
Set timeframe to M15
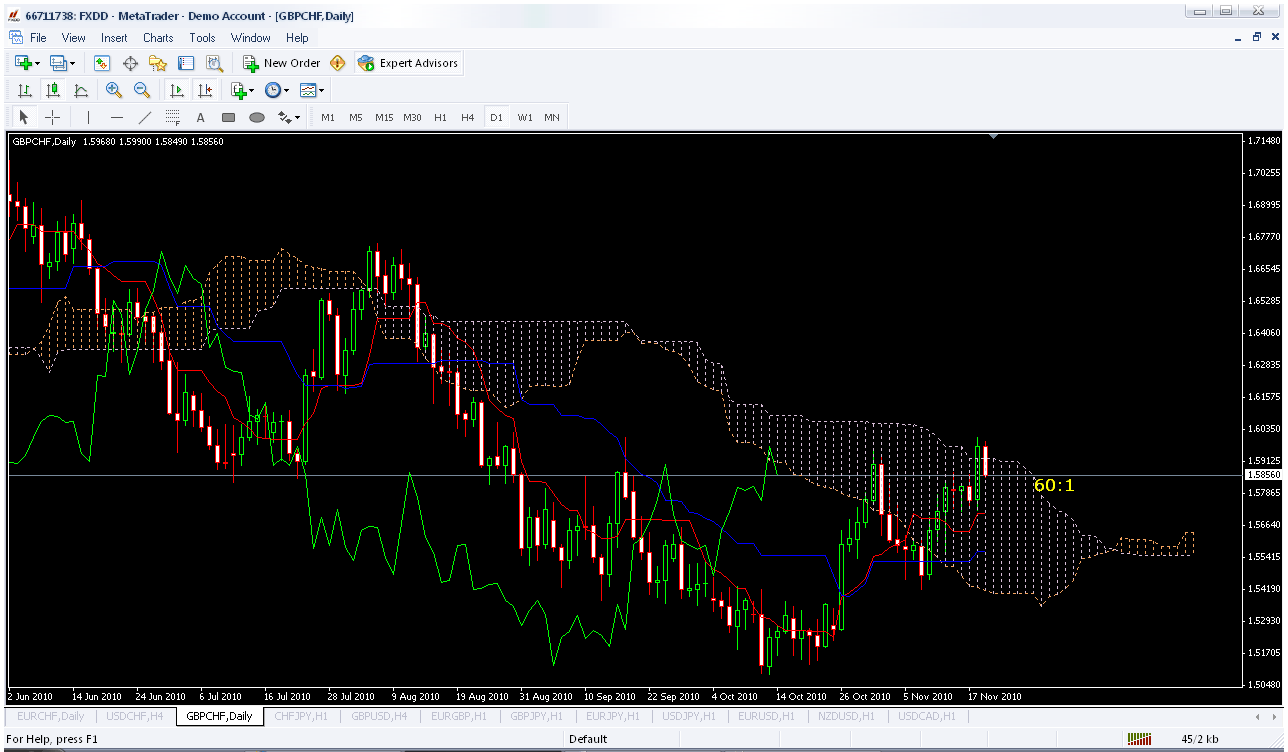384,117
